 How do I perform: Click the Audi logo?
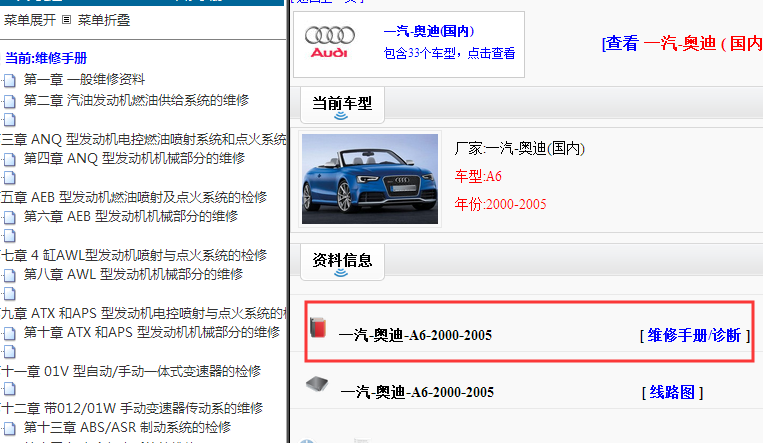pos(330,42)
